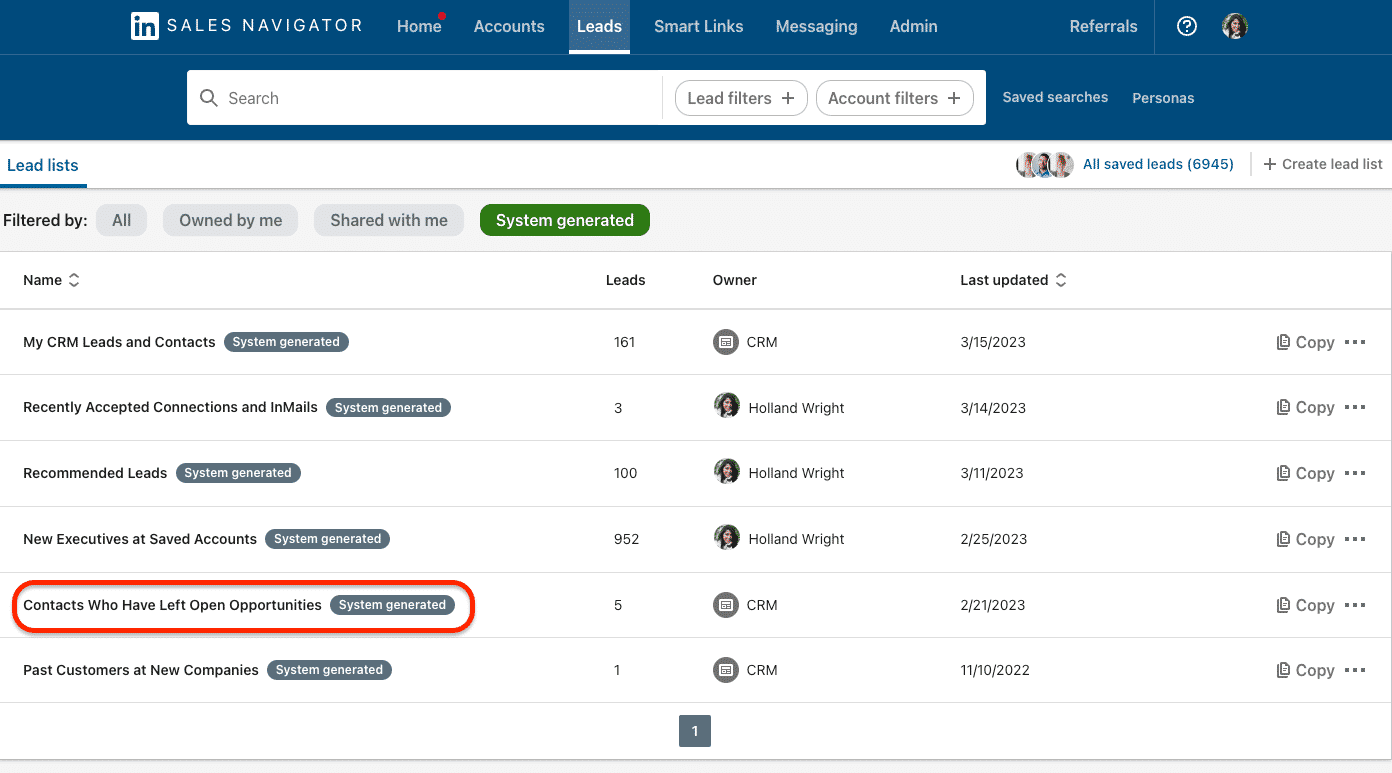Toggle the System generated filter
The height and width of the screenshot is (773, 1392).
565,220
